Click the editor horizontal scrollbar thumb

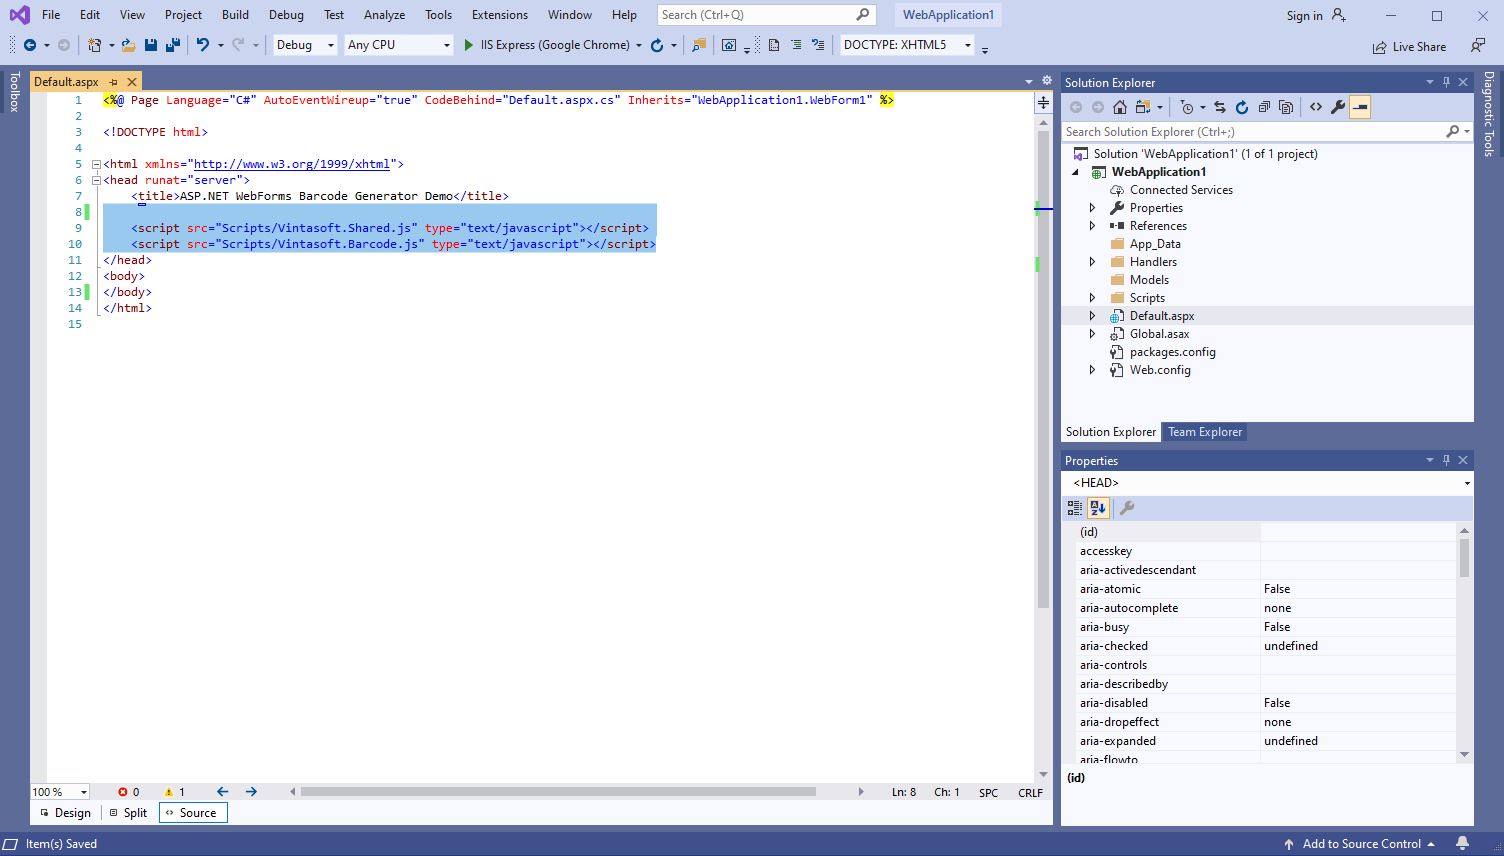pyautogui.click(x=558, y=792)
